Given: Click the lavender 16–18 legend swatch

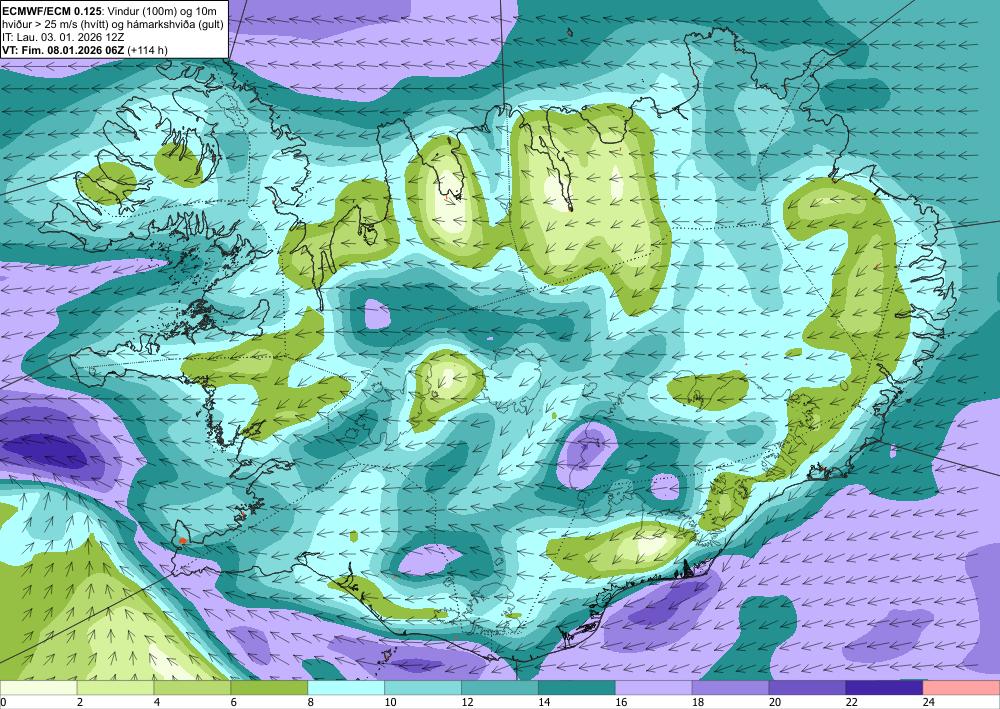Looking at the screenshot, I should coord(654,688).
